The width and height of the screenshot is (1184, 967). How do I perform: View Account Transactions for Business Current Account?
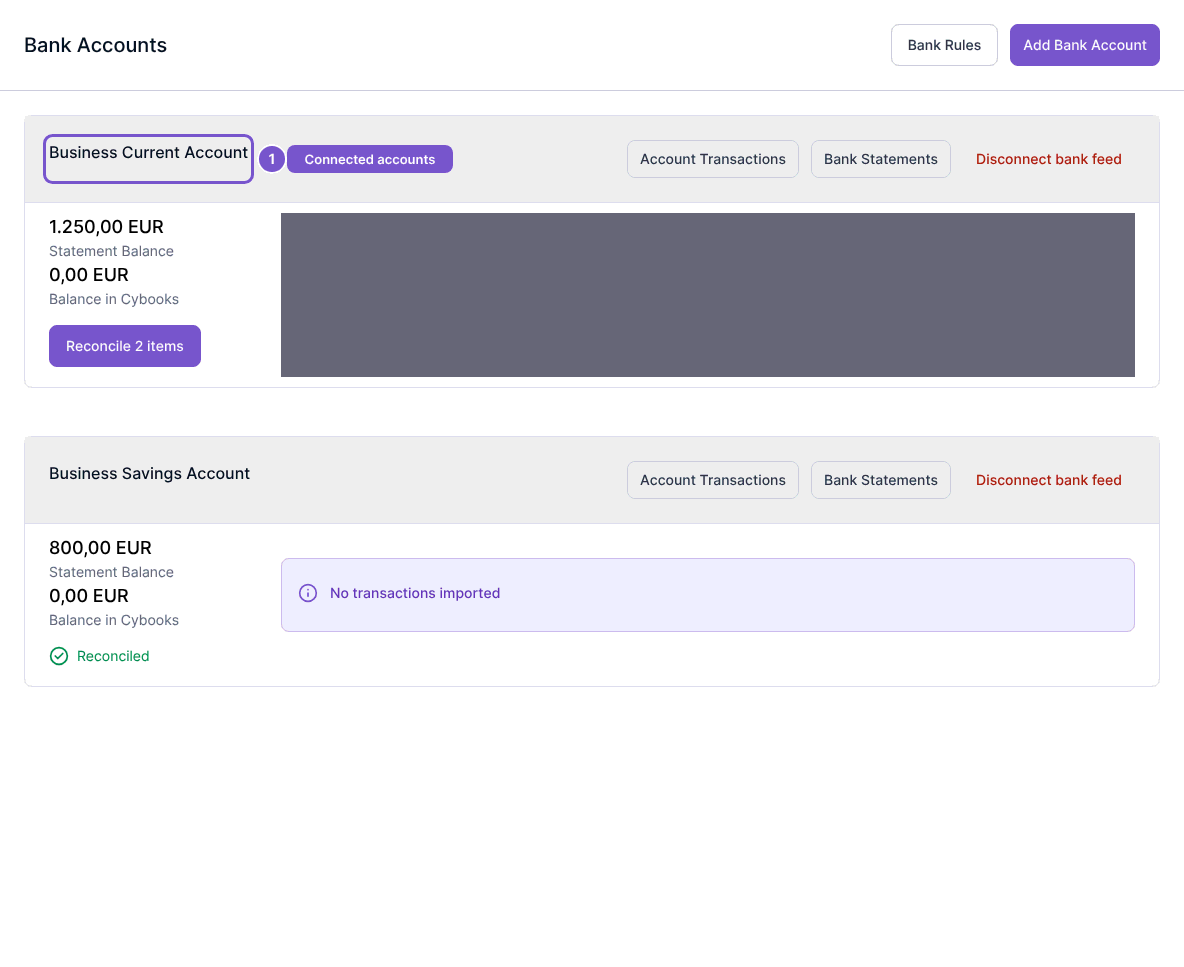713,159
